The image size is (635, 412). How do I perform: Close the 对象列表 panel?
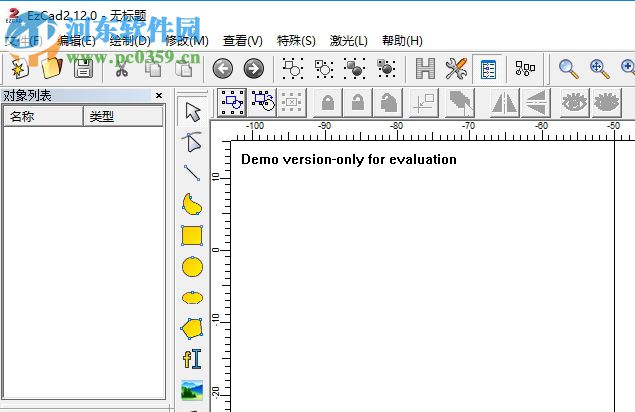[159, 96]
